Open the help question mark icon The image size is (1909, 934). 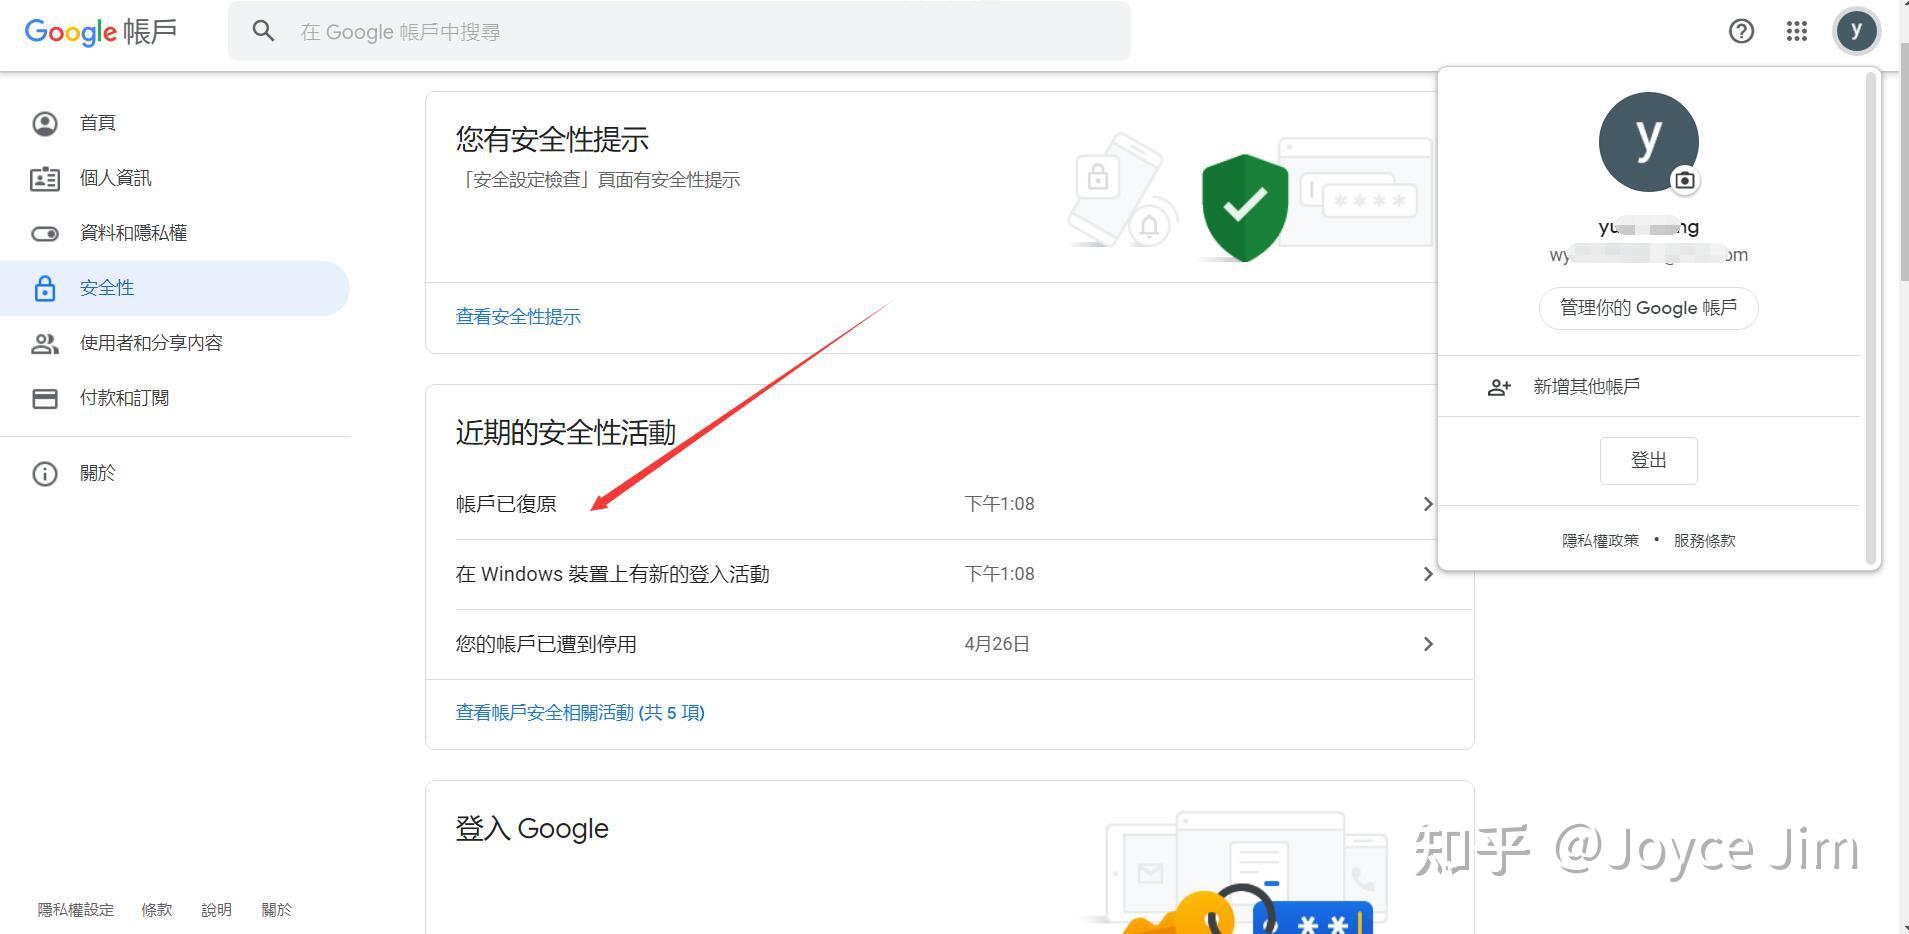pyautogui.click(x=1741, y=32)
